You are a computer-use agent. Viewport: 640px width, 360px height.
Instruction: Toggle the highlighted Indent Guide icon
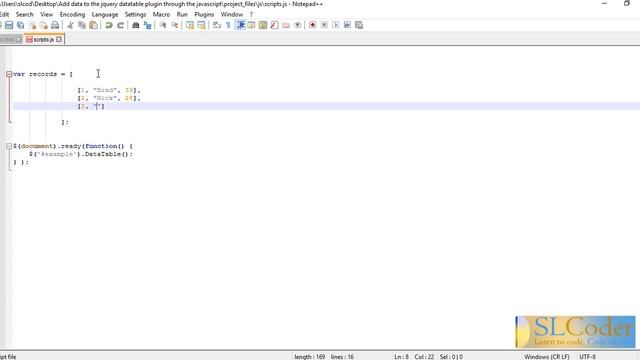coord(240,25)
